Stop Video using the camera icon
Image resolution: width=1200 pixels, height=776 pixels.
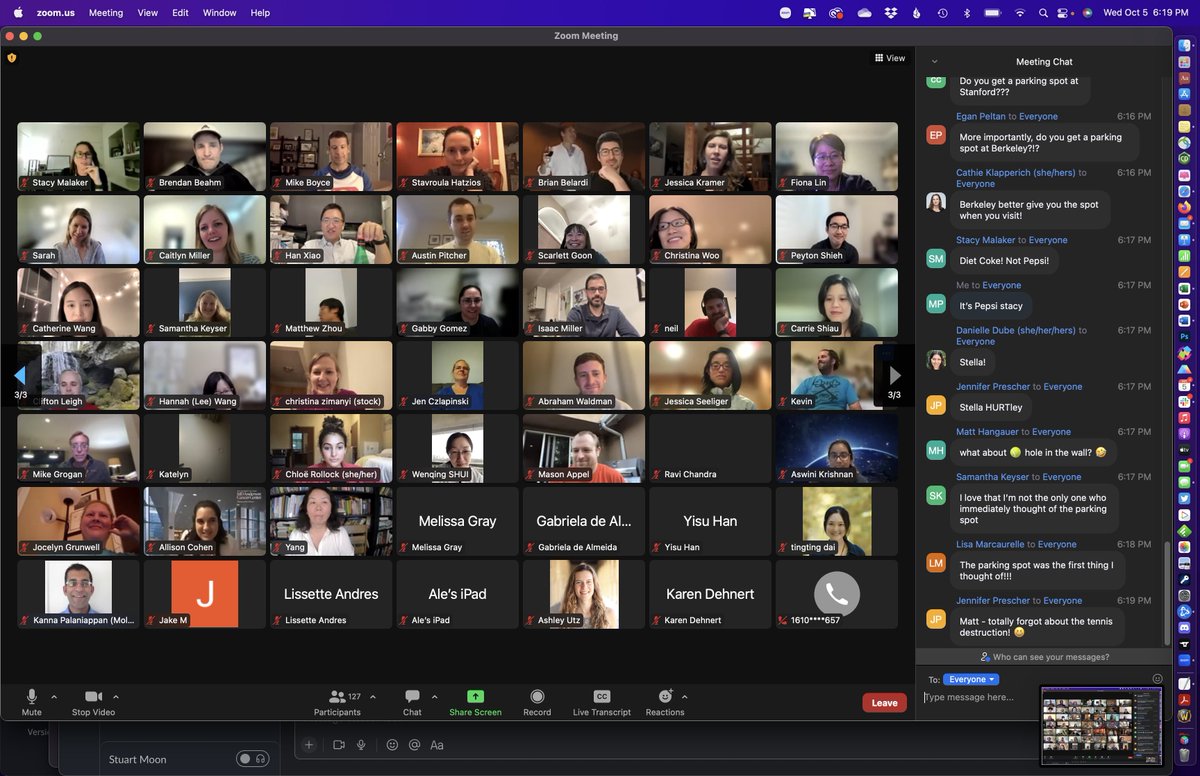(x=94, y=702)
